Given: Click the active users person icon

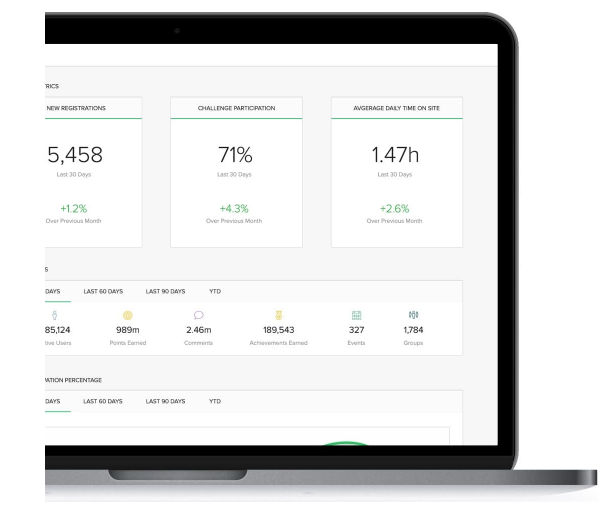Looking at the screenshot, I should [x=55, y=315].
